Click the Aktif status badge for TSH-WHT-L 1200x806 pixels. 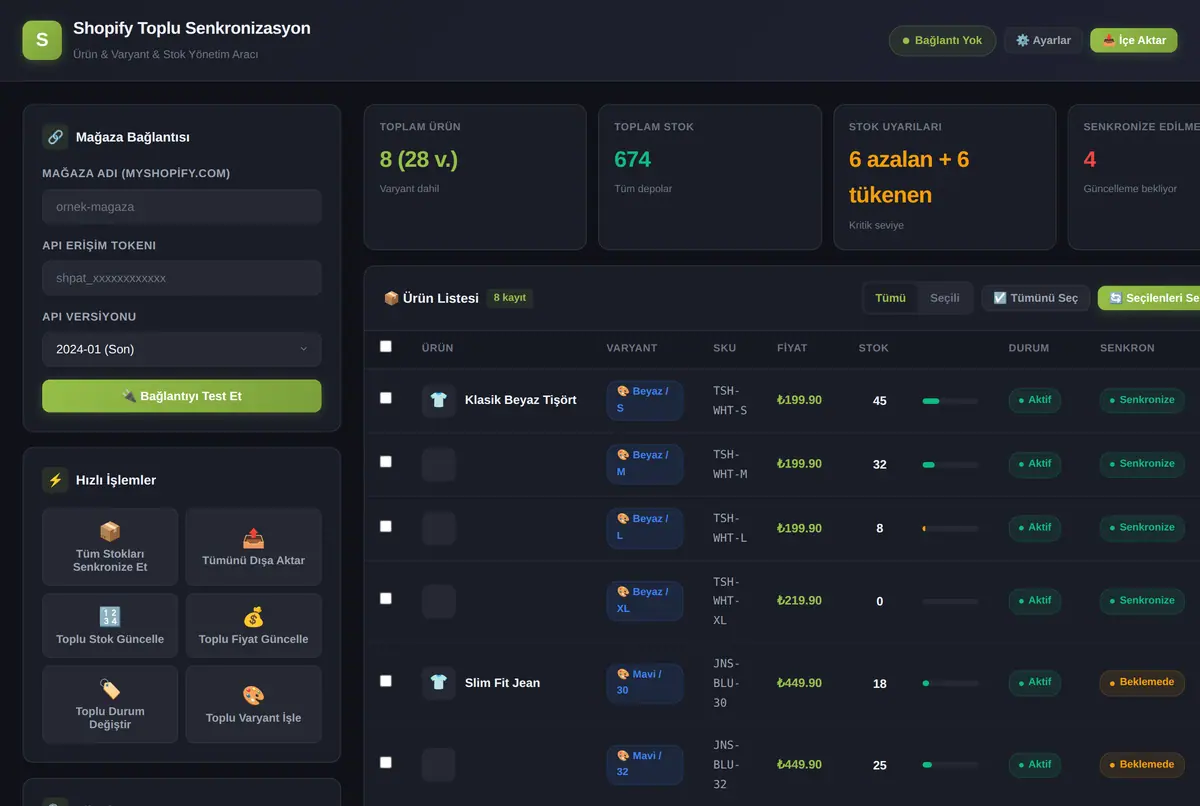(x=1035, y=528)
